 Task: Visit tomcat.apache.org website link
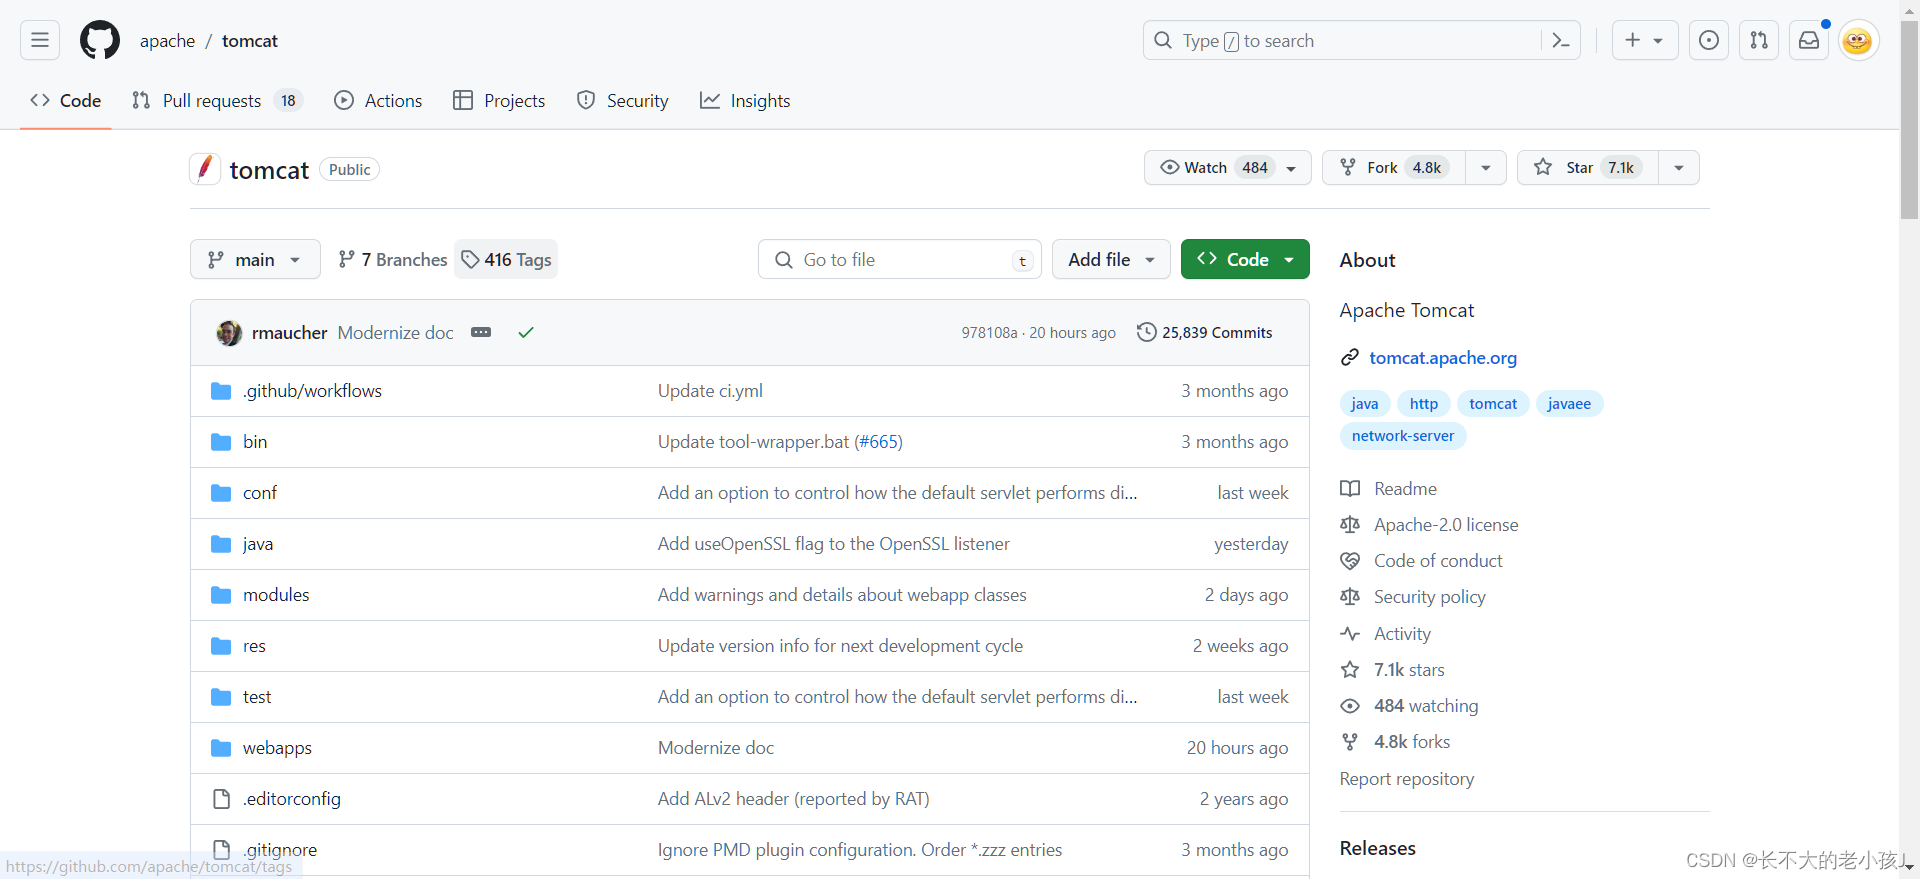1443,358
